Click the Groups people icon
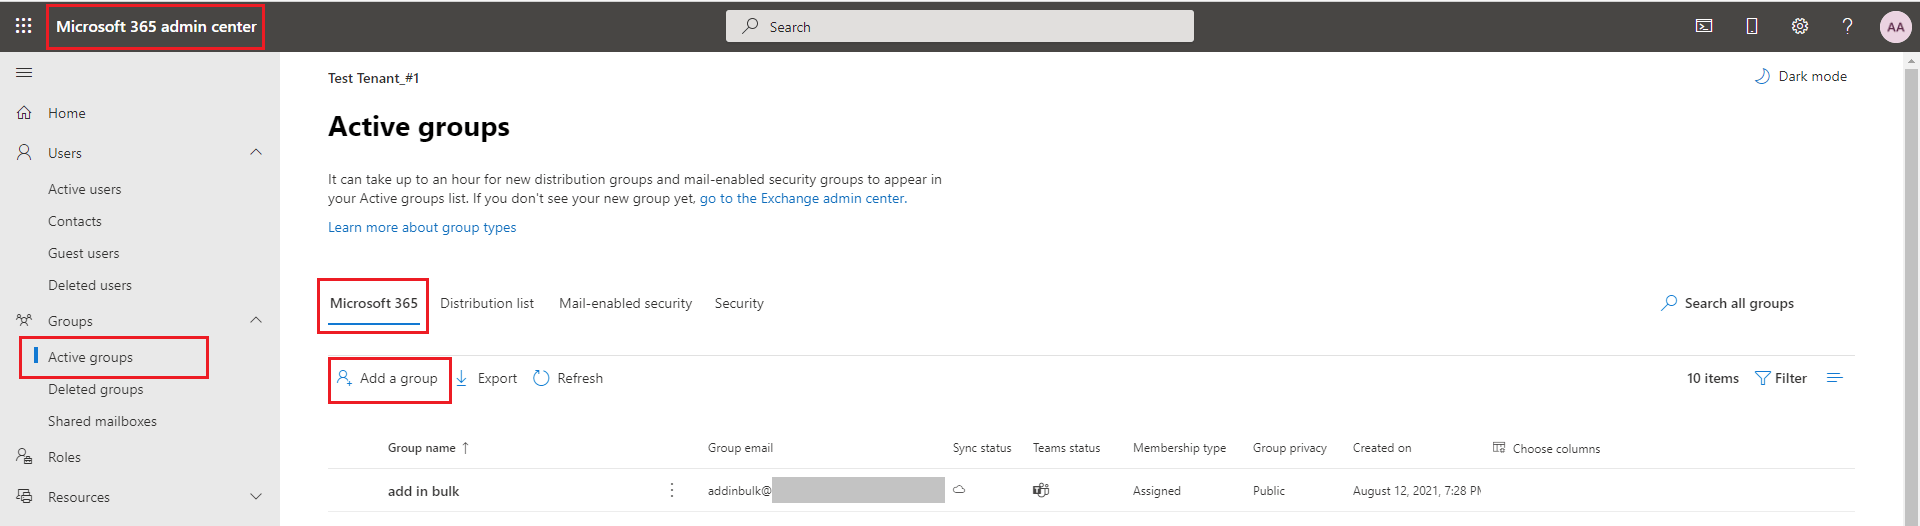This screenshot has height=526, width=1920. tap(24, 321)
